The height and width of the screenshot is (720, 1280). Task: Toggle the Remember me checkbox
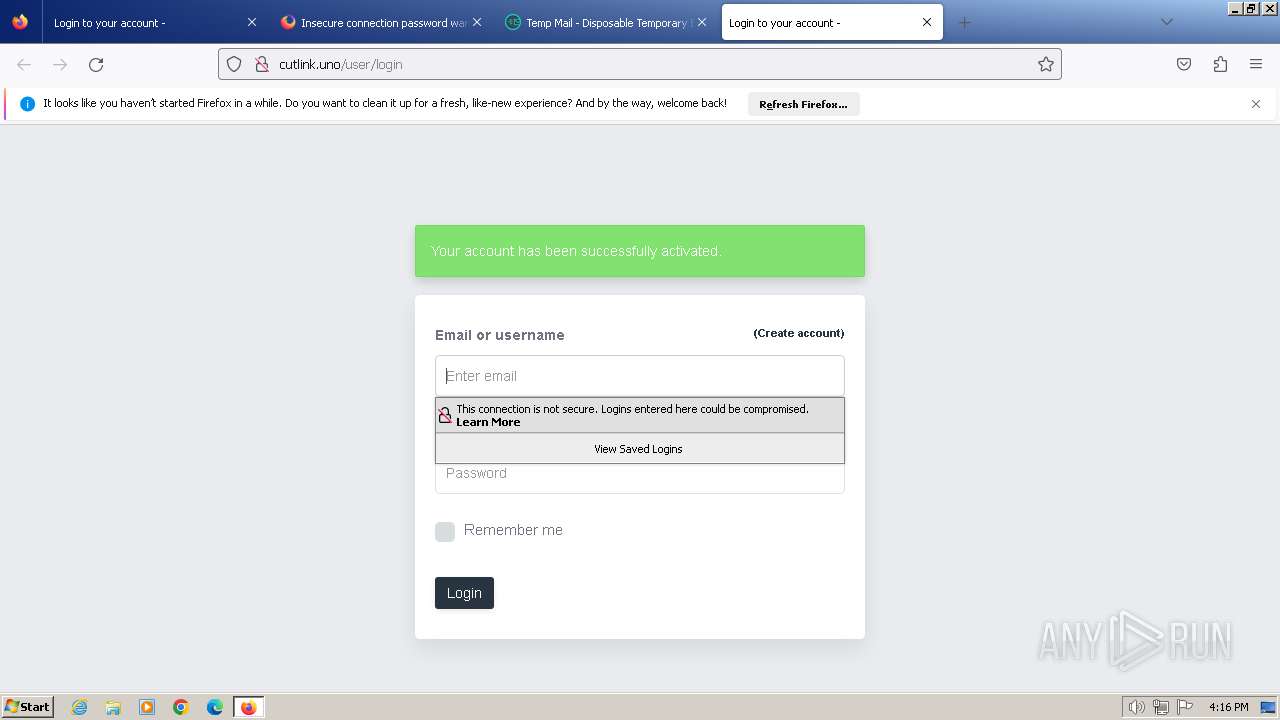point(445,532)
